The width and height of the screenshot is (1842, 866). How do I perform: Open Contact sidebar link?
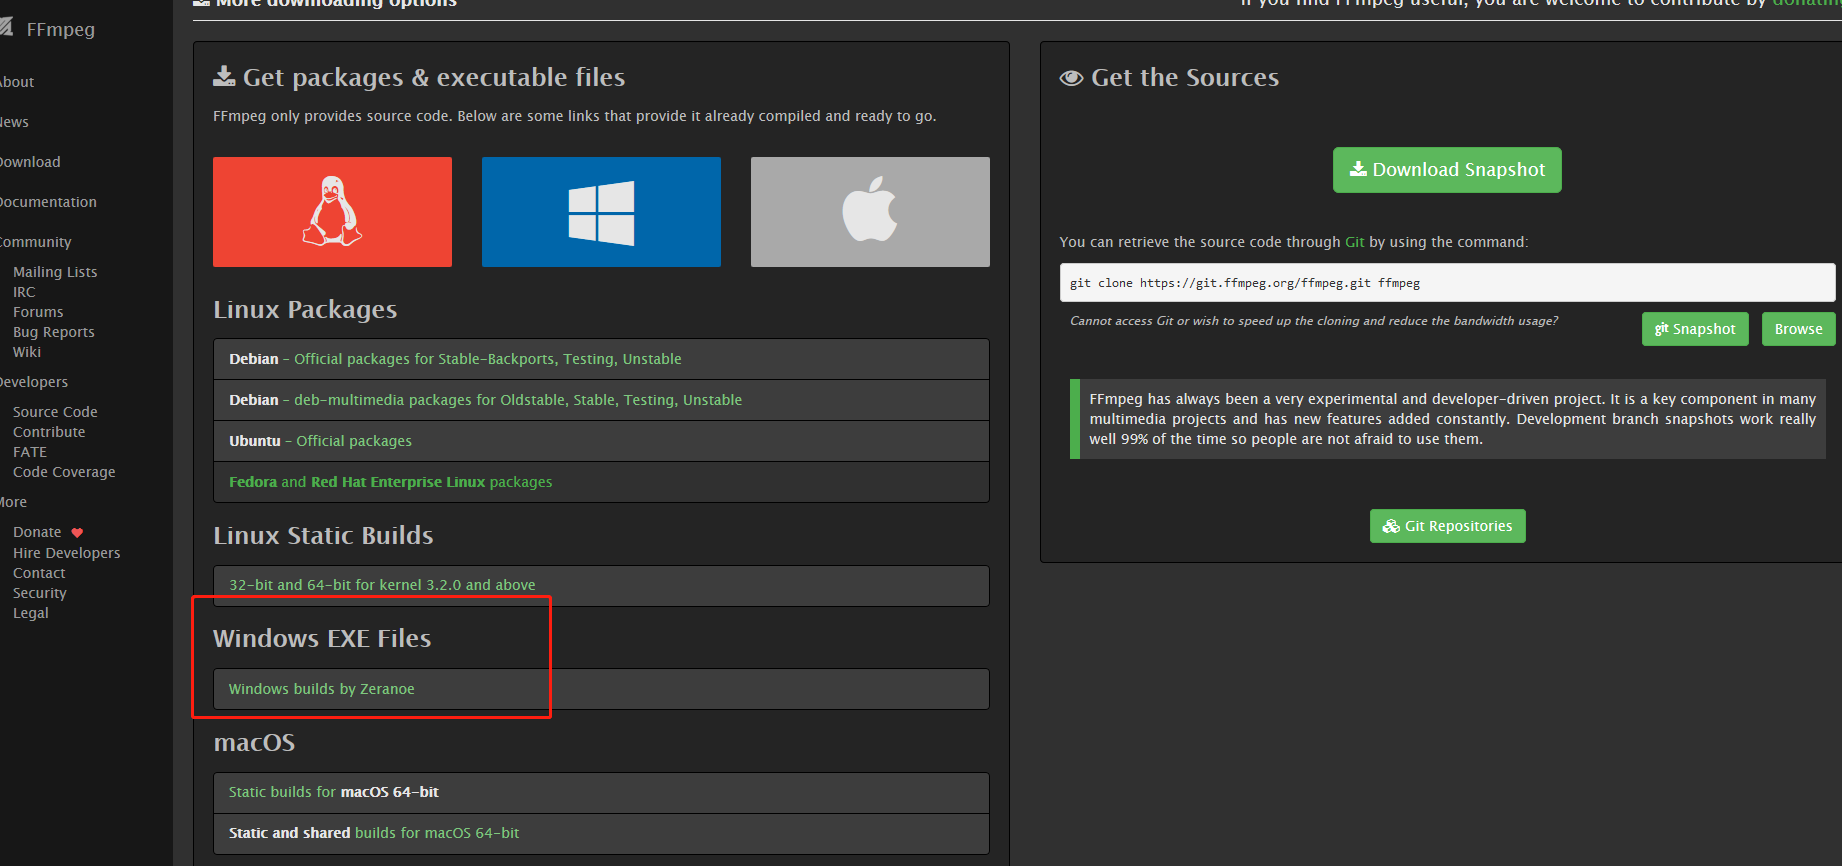click(39, 573)
